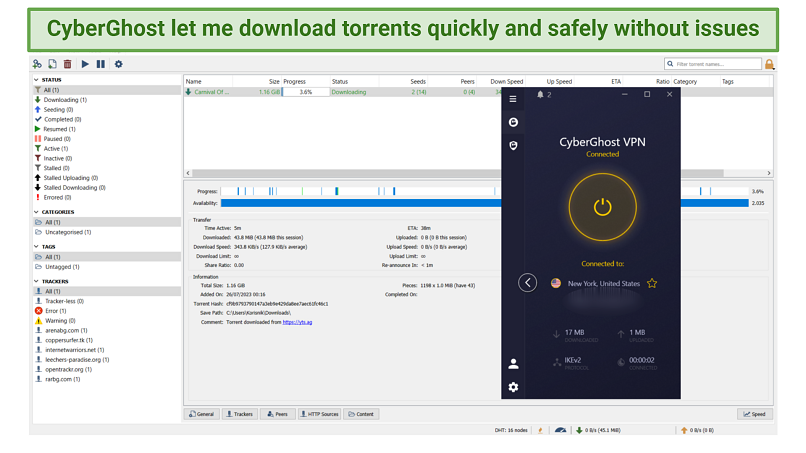806x453 pixels.
Task: Select leechers-paradise.org (1) tracker
Action: pyautogui.click(x=72, y=360)
